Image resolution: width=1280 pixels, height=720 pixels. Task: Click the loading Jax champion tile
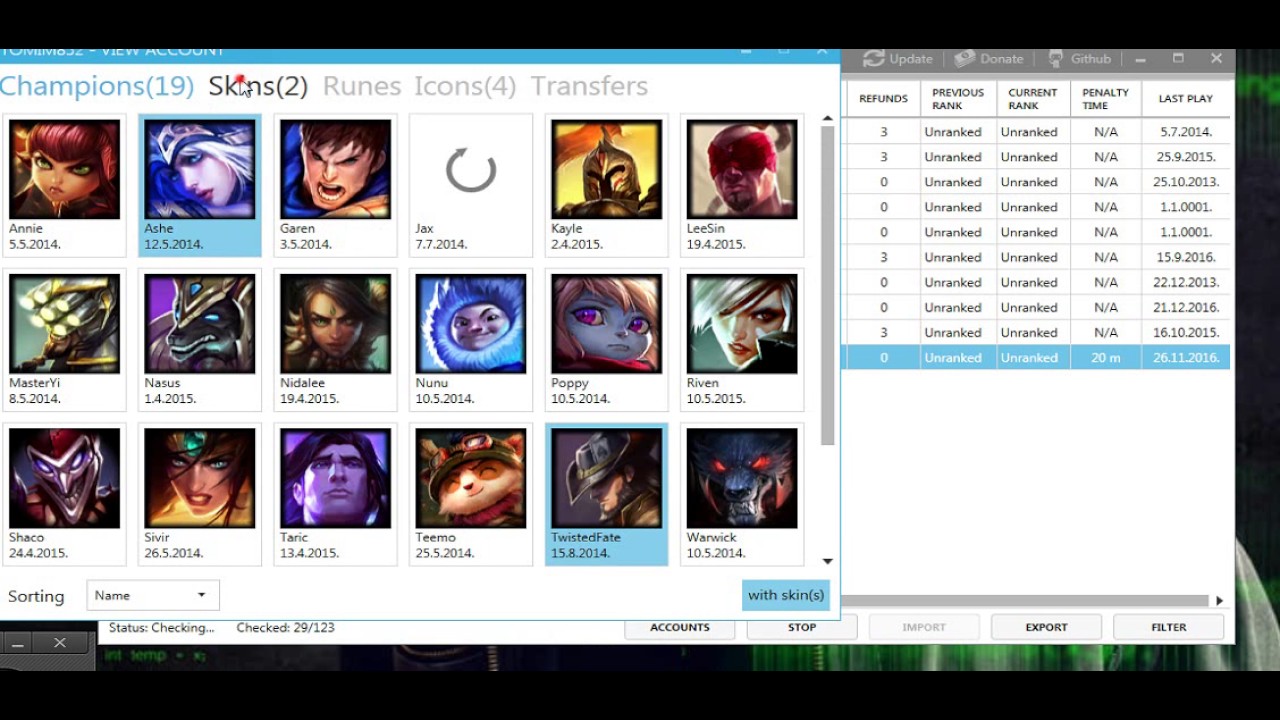(x=471, y=185)
